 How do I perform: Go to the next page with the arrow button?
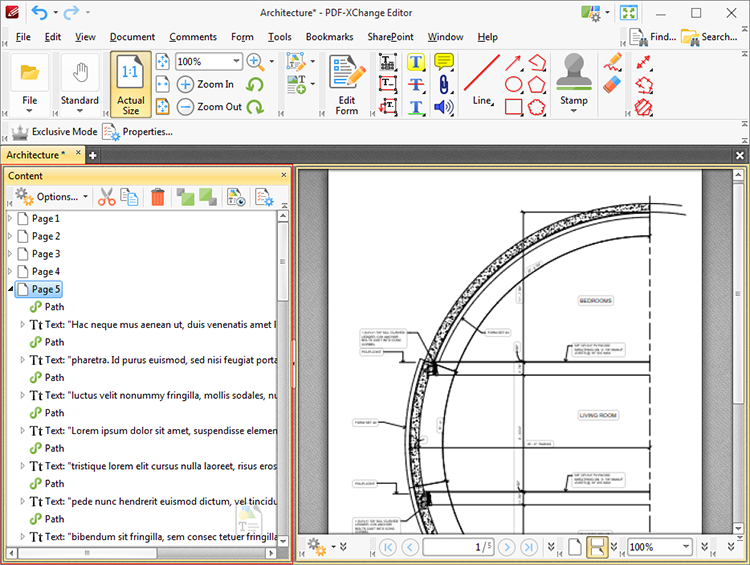click(507, 547)
